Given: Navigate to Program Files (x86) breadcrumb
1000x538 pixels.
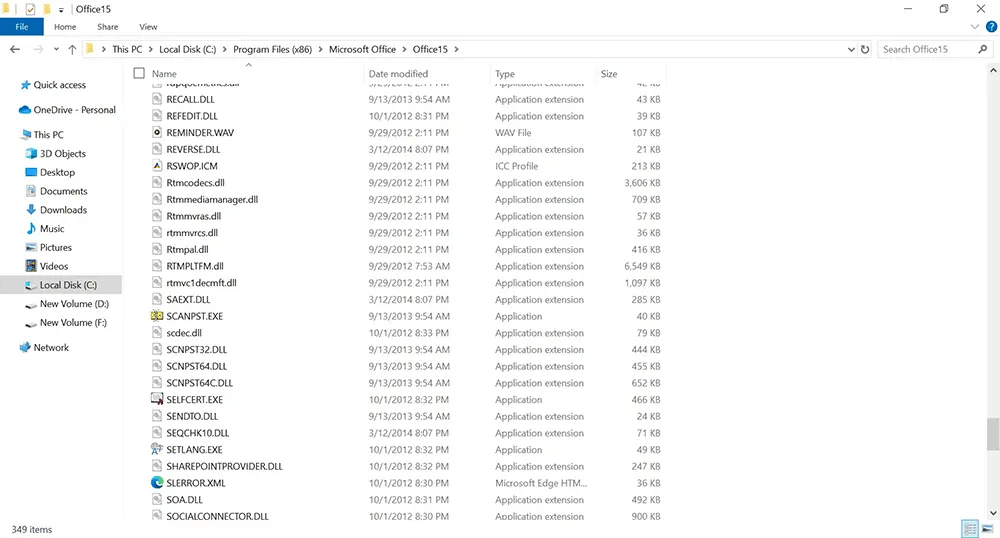Looking at the screenshot, I should click(272, 49).
